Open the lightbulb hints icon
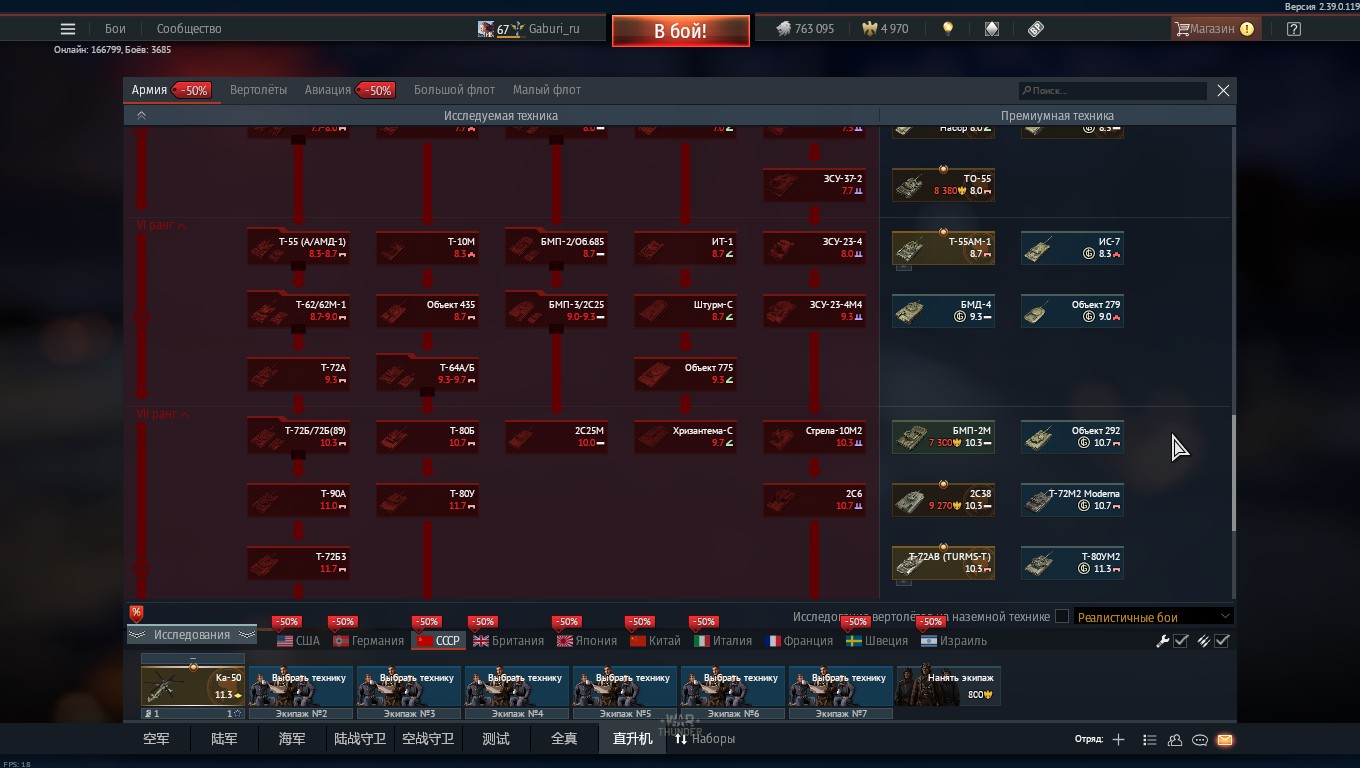1360x768 pixels. 948,29
